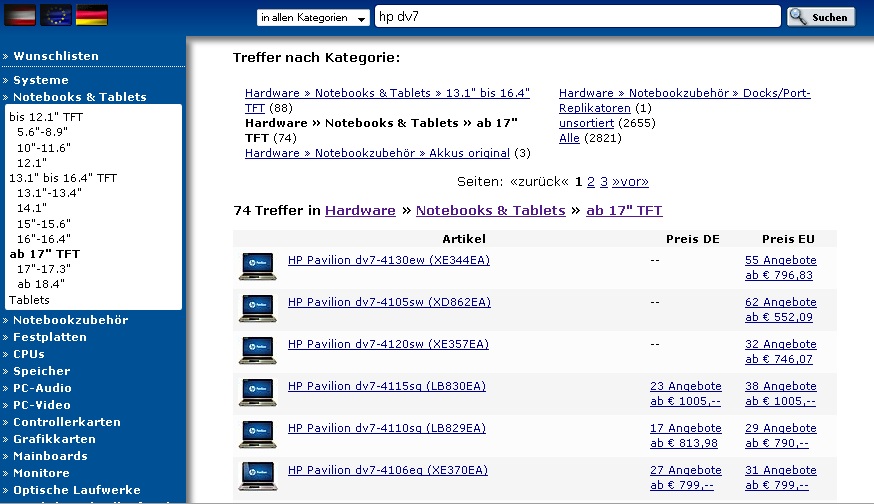Viewport: 874px width, 504px height.
Task: Select the 17"-17.3" size subcategory
Action: (44, 269)
